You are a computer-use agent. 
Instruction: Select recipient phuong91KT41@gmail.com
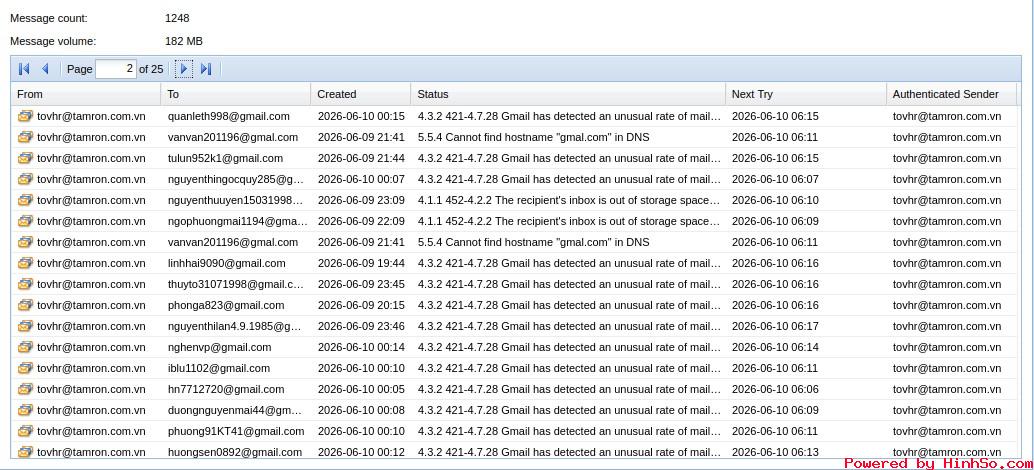click(x=236, y=431)
